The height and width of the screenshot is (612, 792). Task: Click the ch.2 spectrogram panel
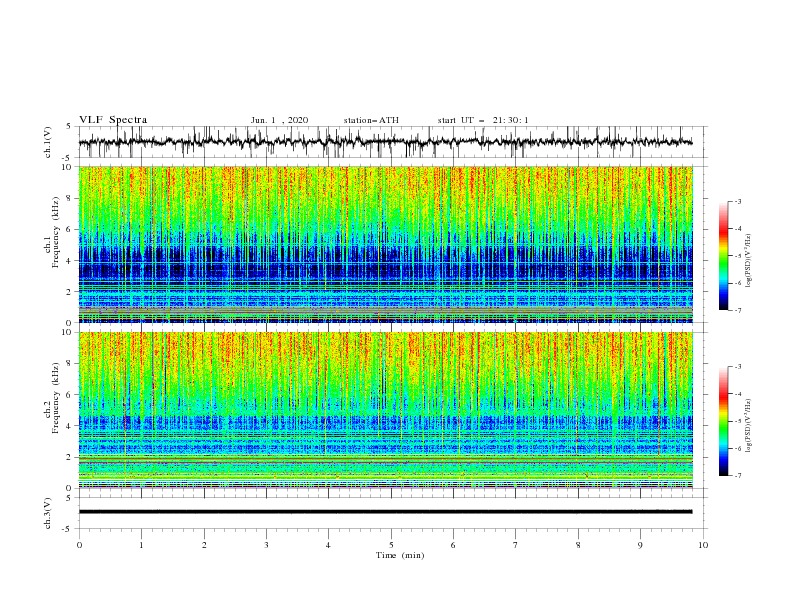coord(386,410)
